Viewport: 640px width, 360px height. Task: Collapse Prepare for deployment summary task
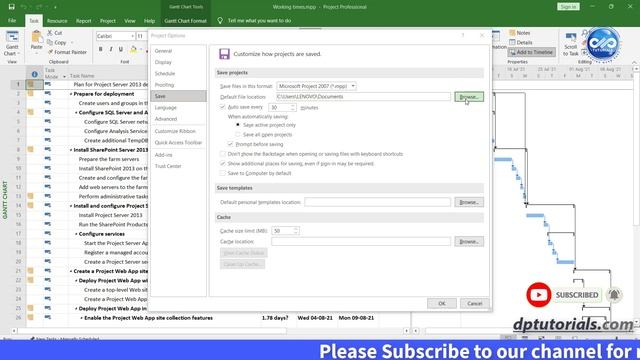click(x=71, y=94)
